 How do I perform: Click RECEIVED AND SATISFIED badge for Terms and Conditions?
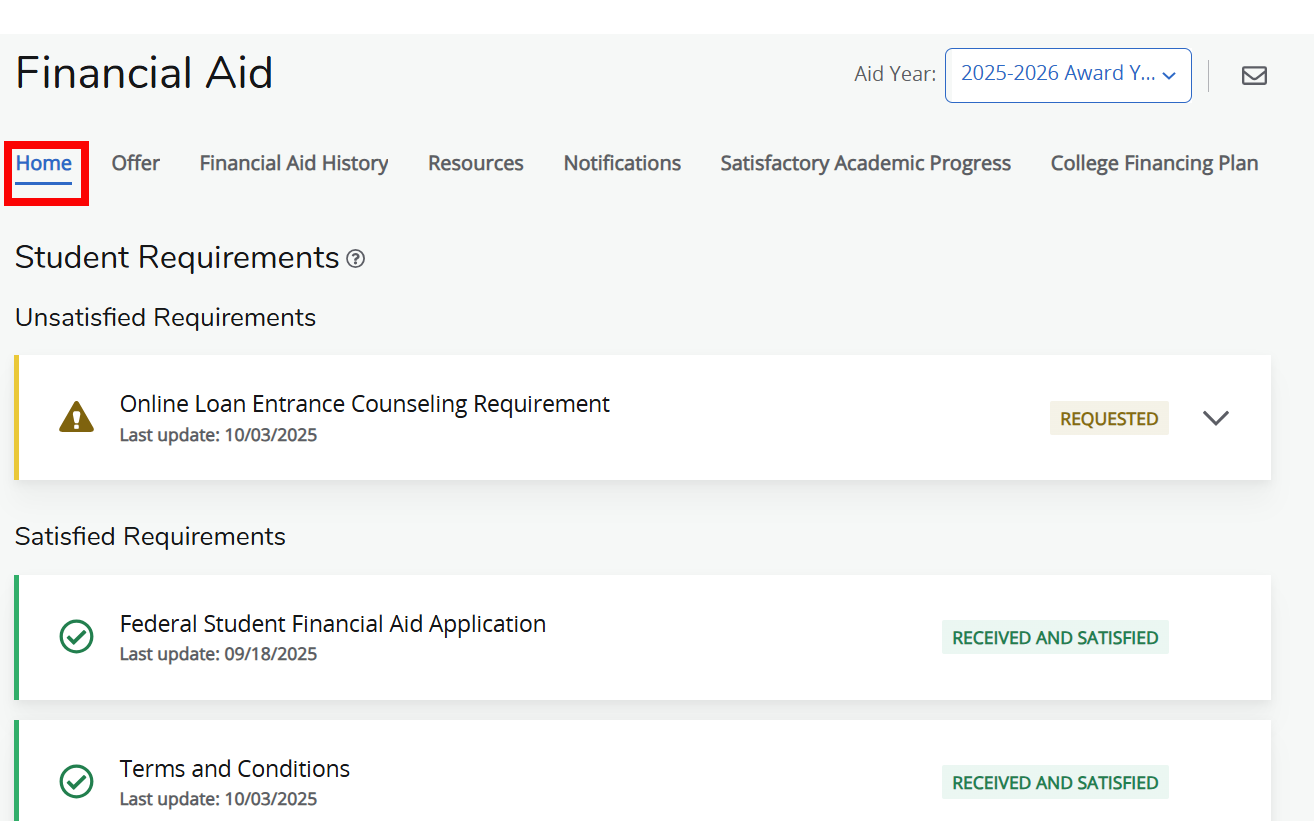click(1055, 782)
